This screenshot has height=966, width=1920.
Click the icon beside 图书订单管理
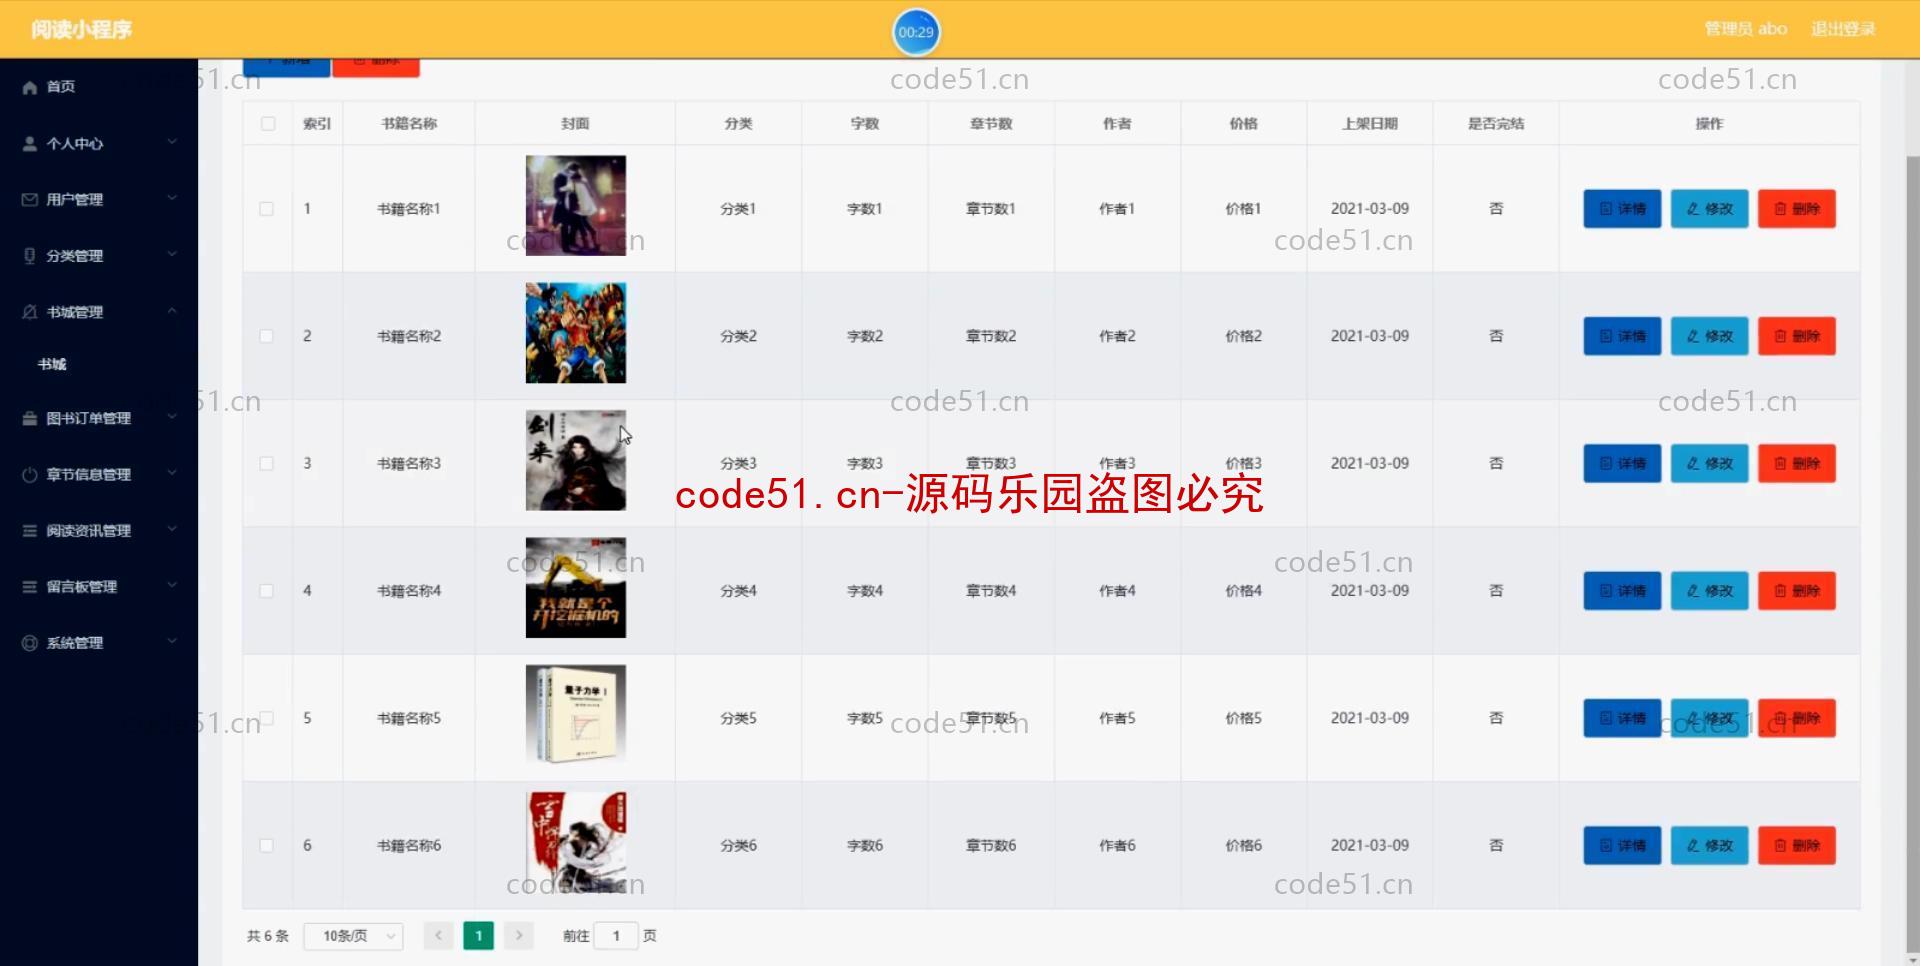tap(30, 418)
